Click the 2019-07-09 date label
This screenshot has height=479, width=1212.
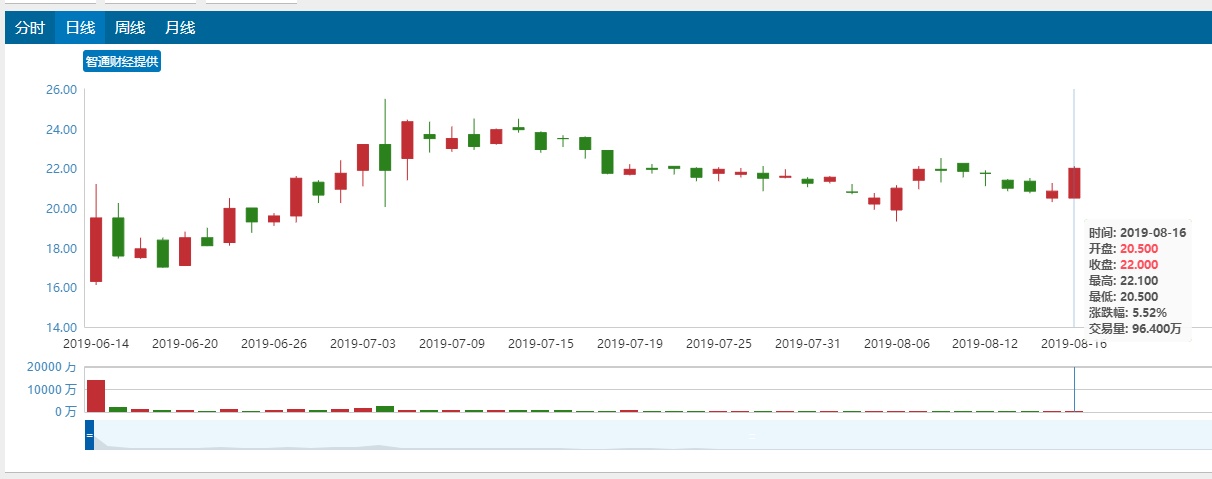pyautogui.click(x=452, y=343)
